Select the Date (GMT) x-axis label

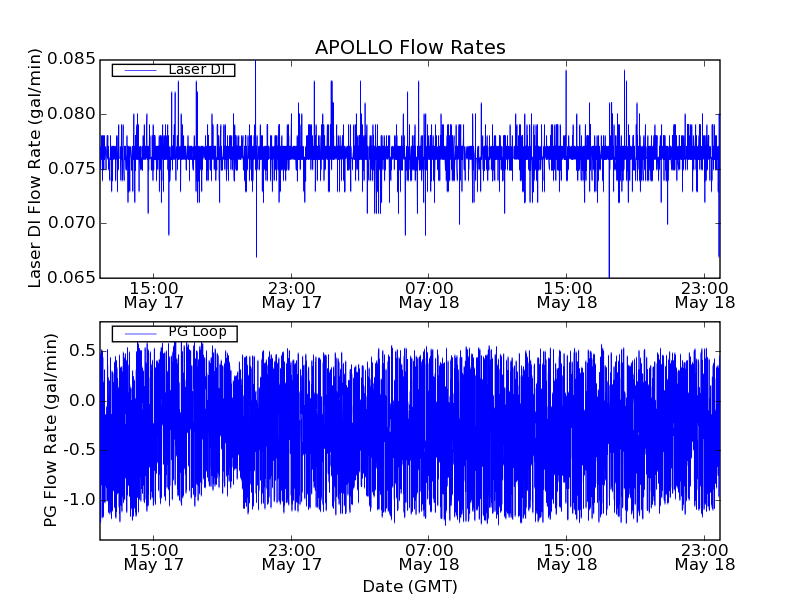tap(410, 586)
